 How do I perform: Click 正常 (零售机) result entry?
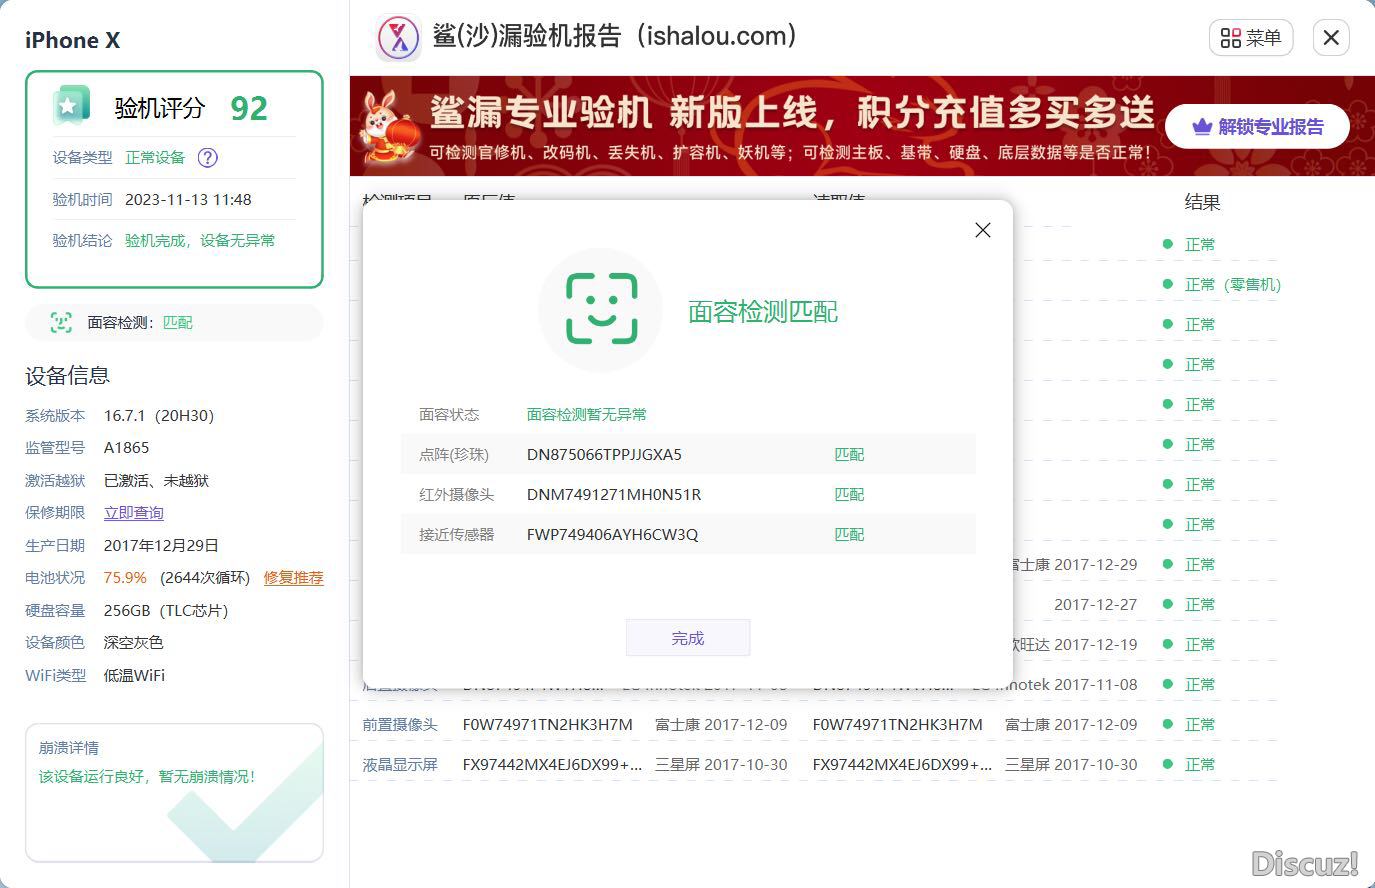1233,284
